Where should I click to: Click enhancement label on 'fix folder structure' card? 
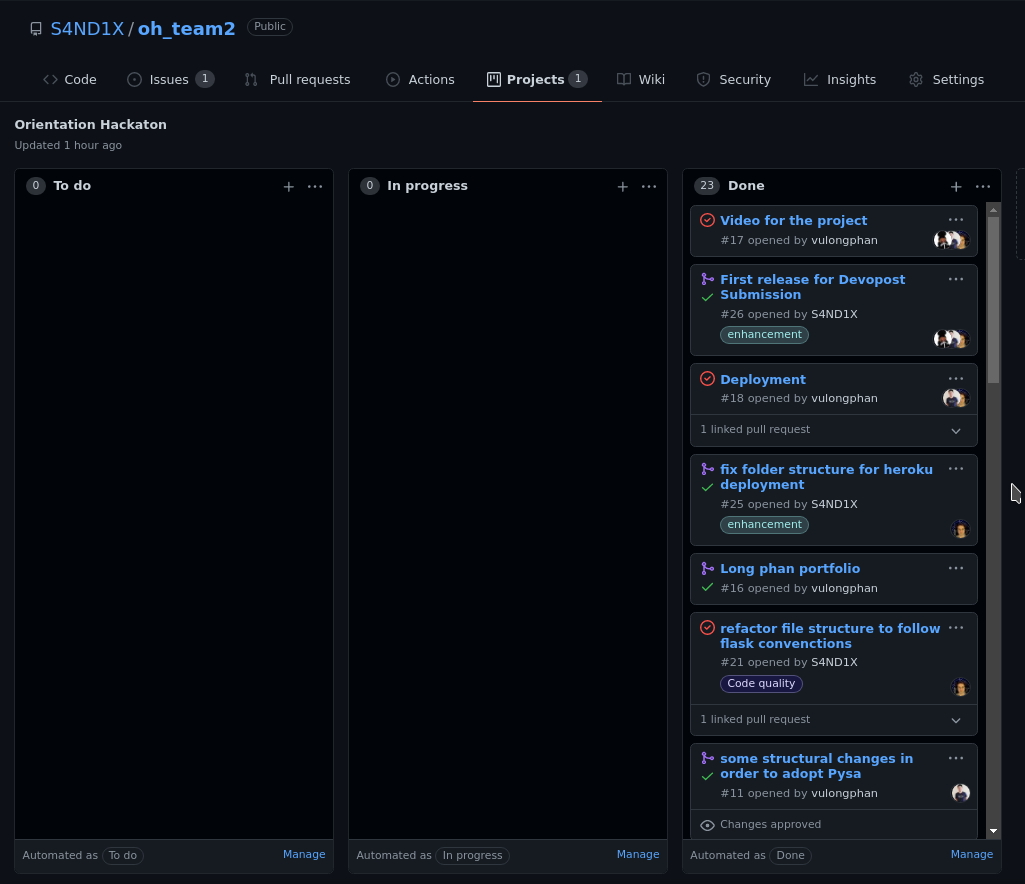tap(764, 525)
